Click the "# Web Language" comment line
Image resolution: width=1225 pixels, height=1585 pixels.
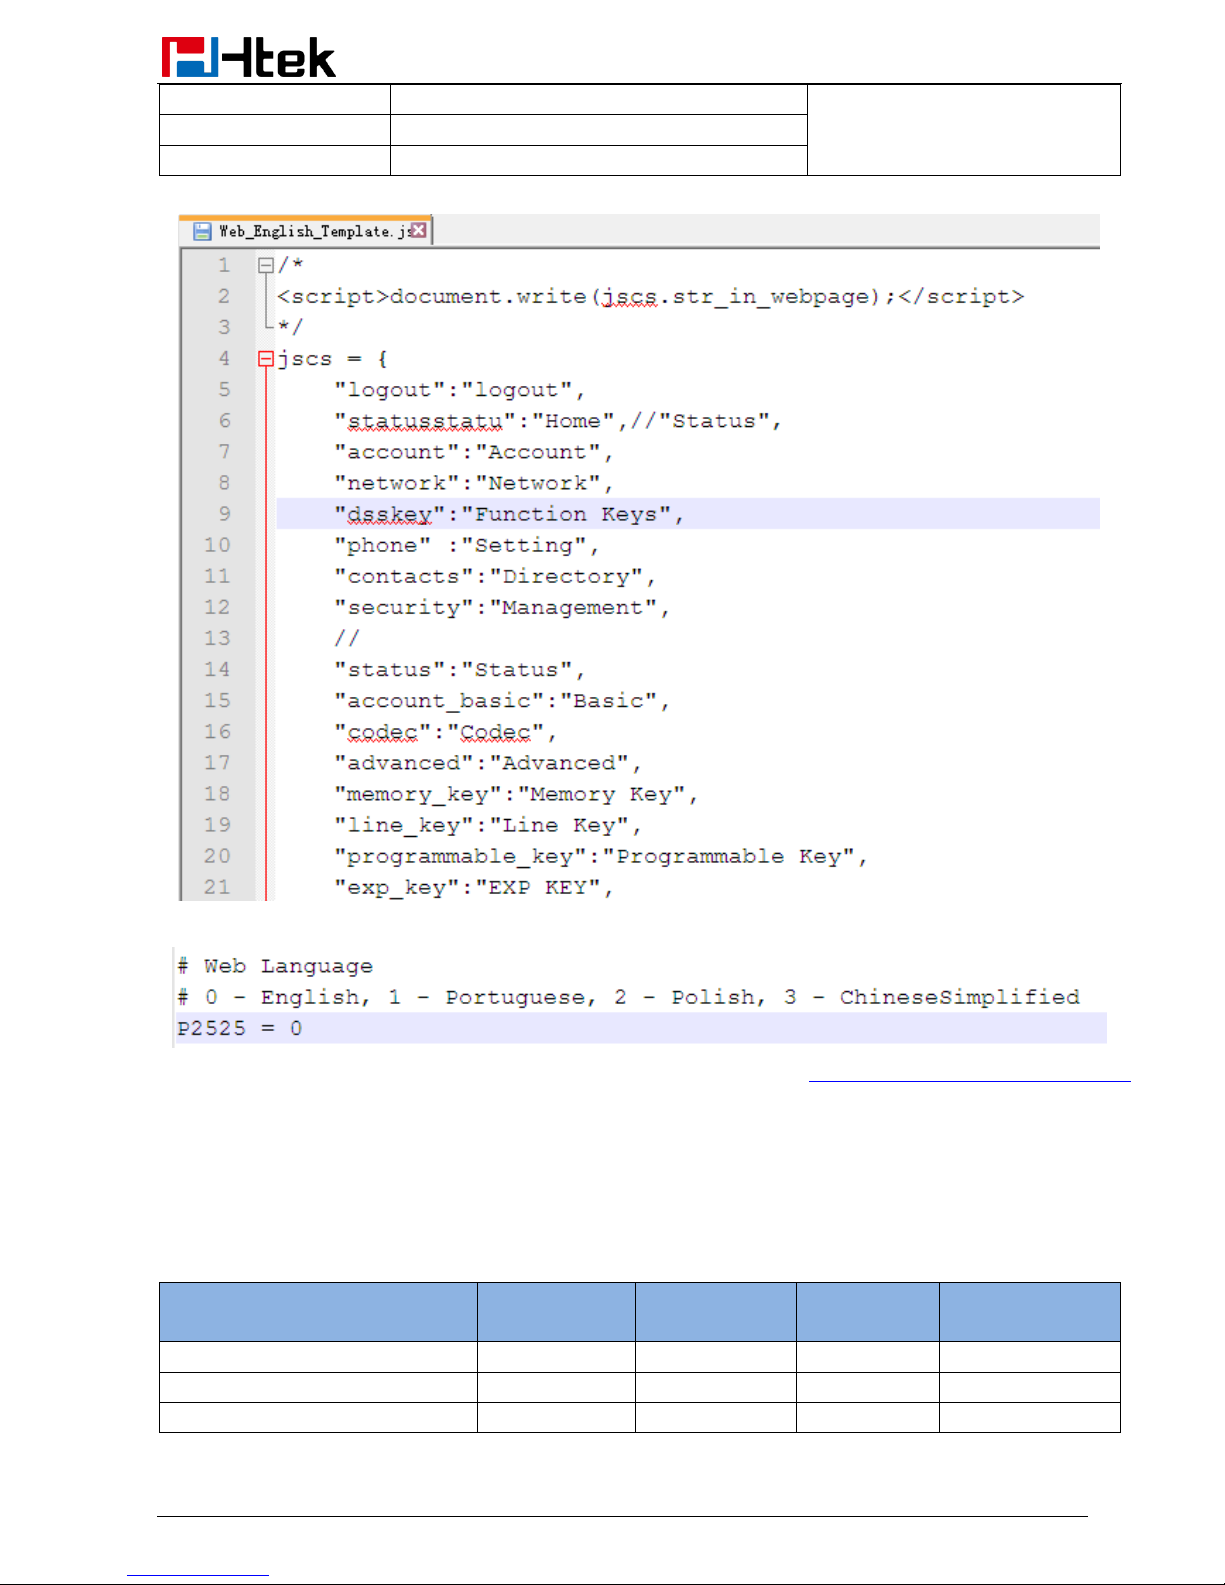click(x=275, y=966)
